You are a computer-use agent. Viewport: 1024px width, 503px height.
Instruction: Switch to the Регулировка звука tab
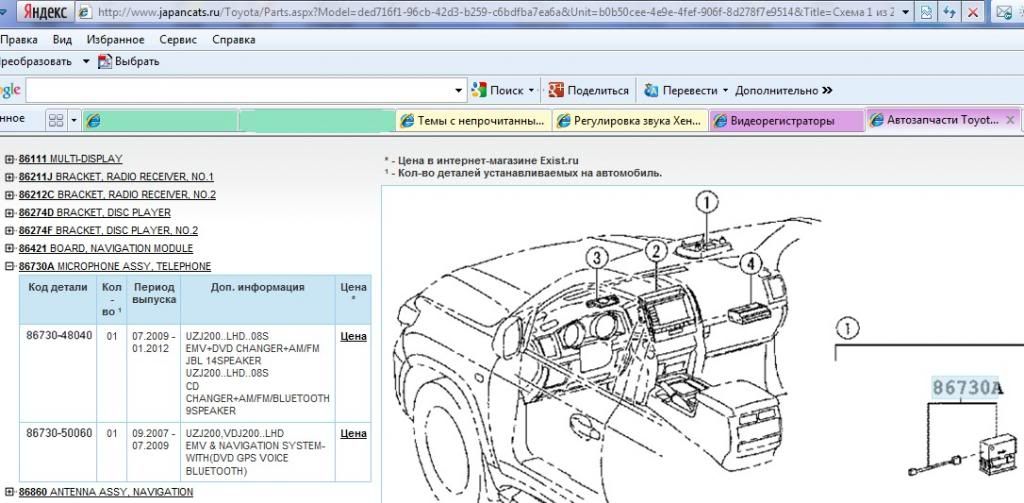[630, 120]
